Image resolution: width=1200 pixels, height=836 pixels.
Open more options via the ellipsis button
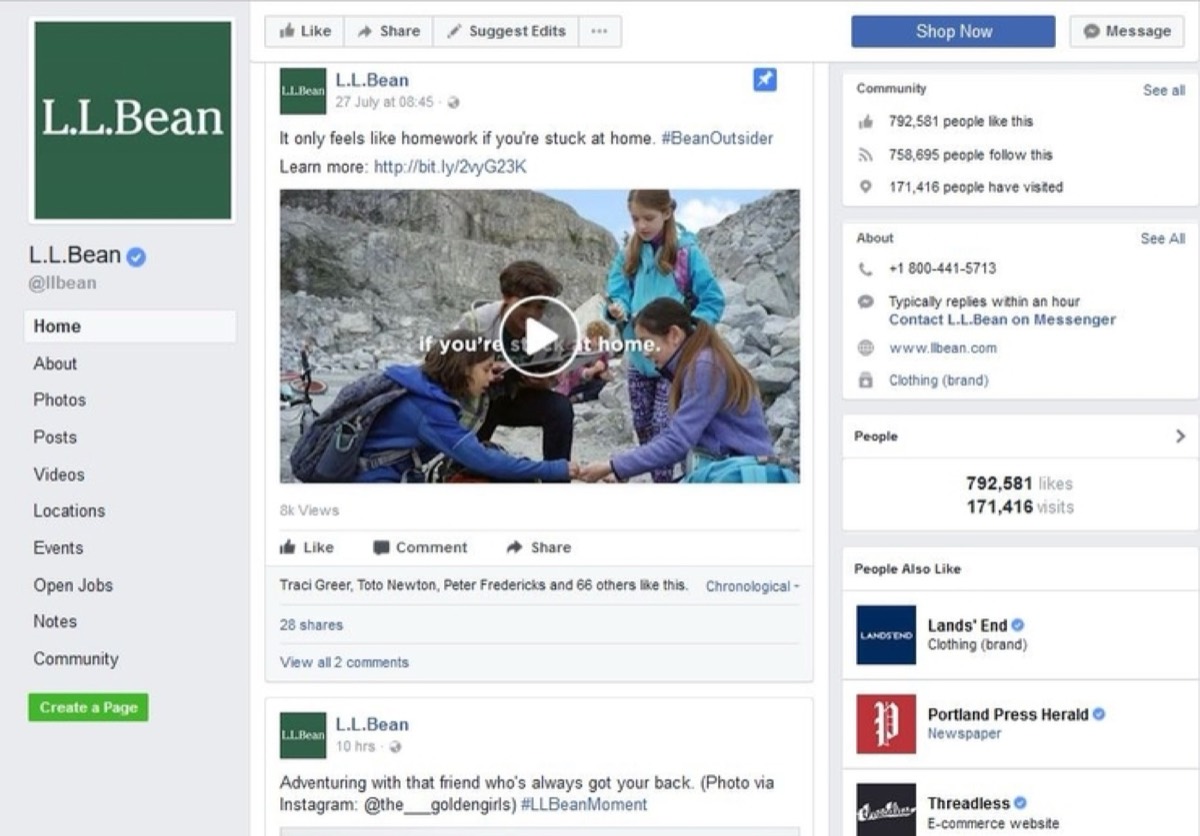pos(599,31)
